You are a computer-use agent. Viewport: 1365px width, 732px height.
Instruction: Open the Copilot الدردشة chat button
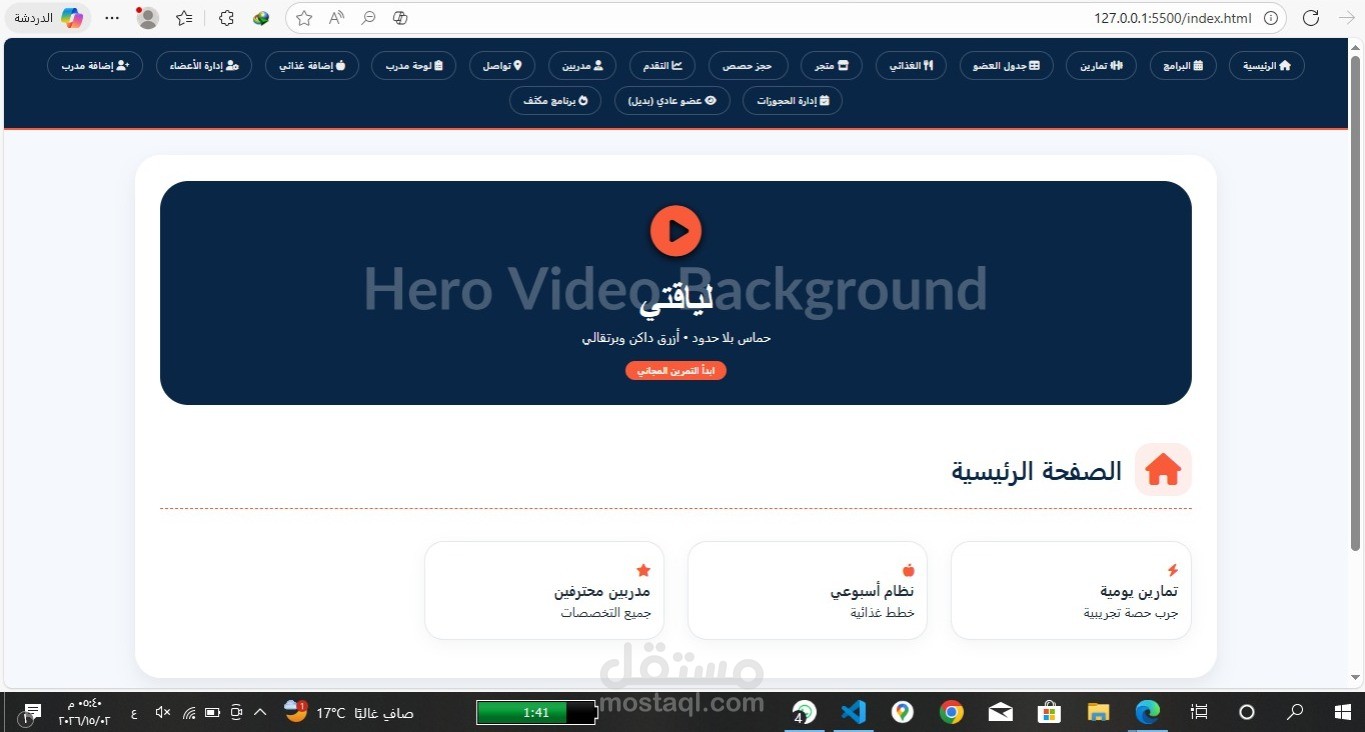click(x=48, y=18)
